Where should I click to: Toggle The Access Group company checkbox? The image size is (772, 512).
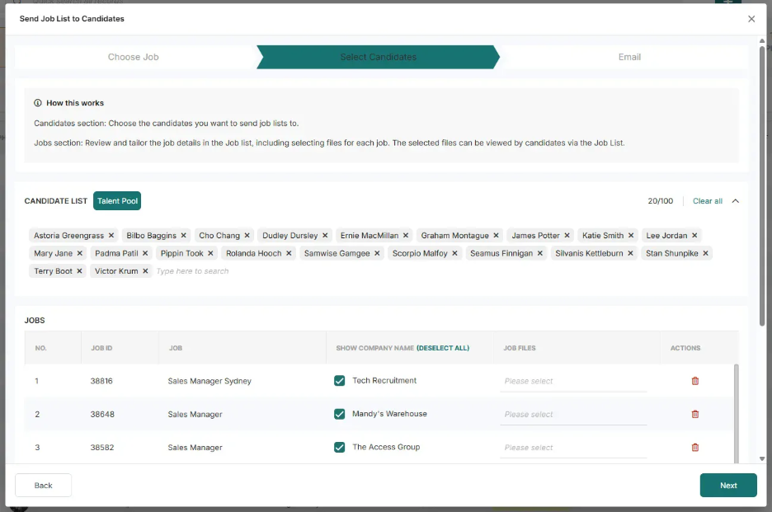(x=340, y=448)
